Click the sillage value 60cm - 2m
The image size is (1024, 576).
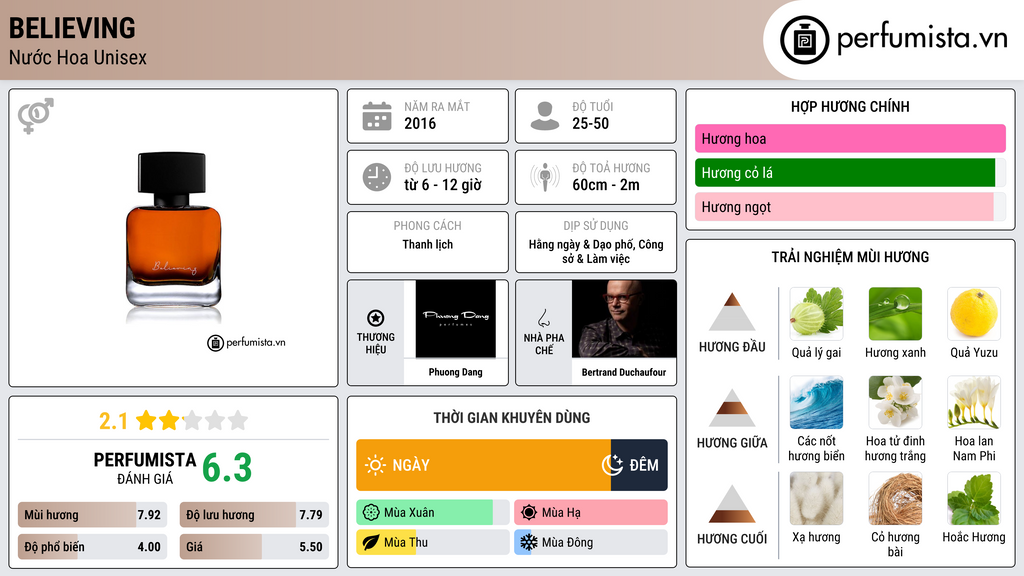tap(606, 185)
